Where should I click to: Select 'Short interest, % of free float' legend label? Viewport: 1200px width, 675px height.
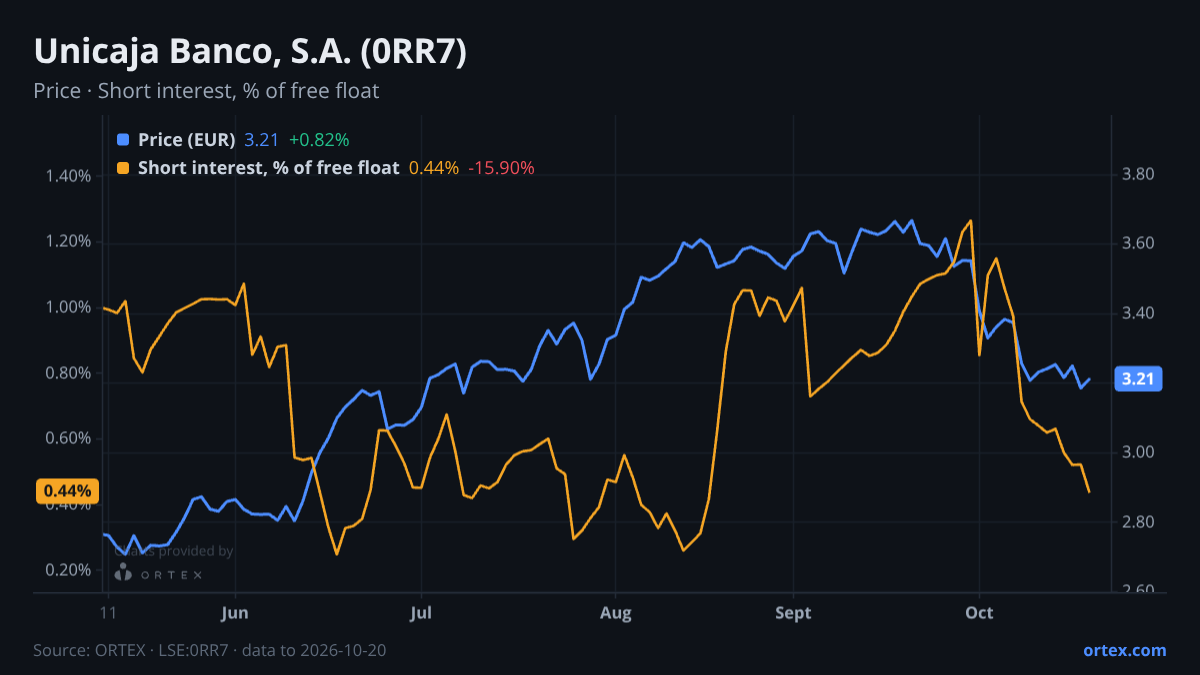[x=269, y=168]
